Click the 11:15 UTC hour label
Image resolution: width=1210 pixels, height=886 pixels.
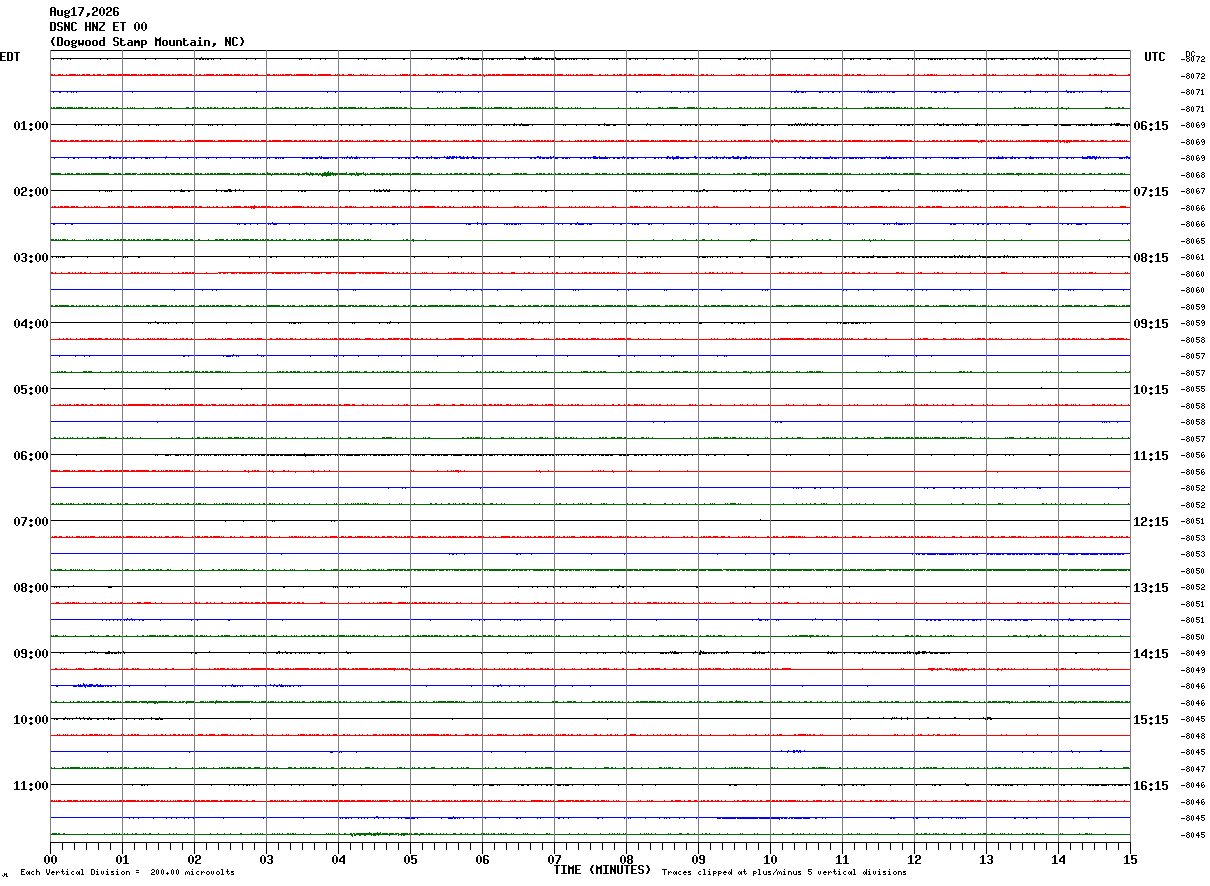pyautogui.click(x=1150, y=456)
